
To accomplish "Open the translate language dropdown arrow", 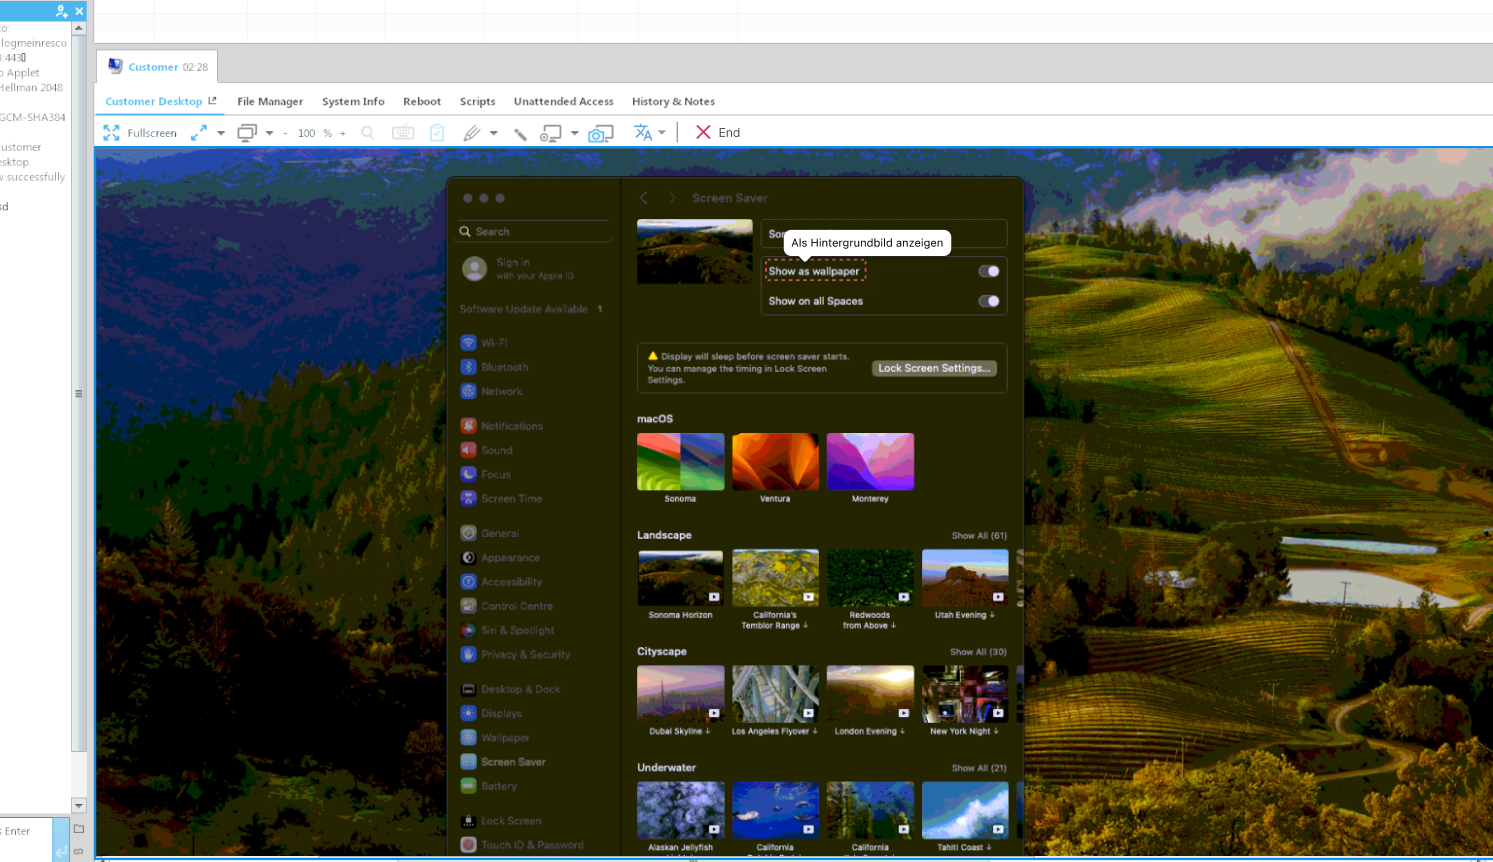I will click(662, 133).
